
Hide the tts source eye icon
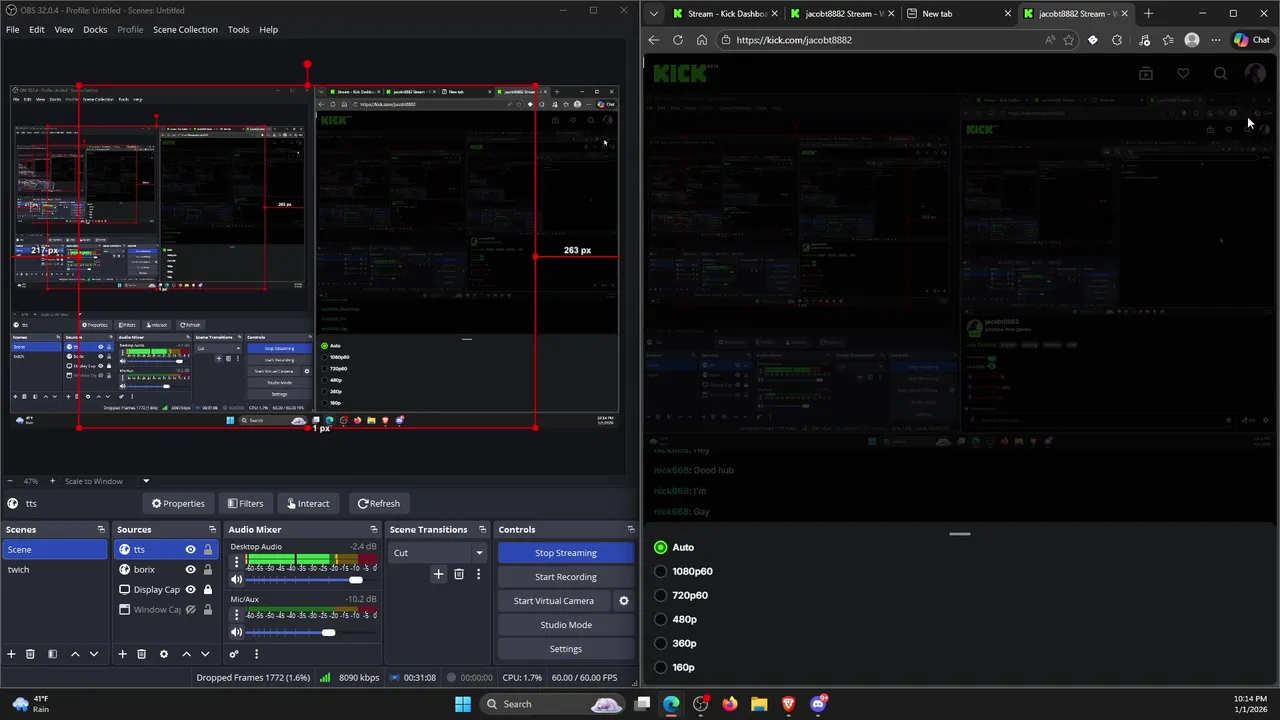pyautogui.click(x=190, y=550)
